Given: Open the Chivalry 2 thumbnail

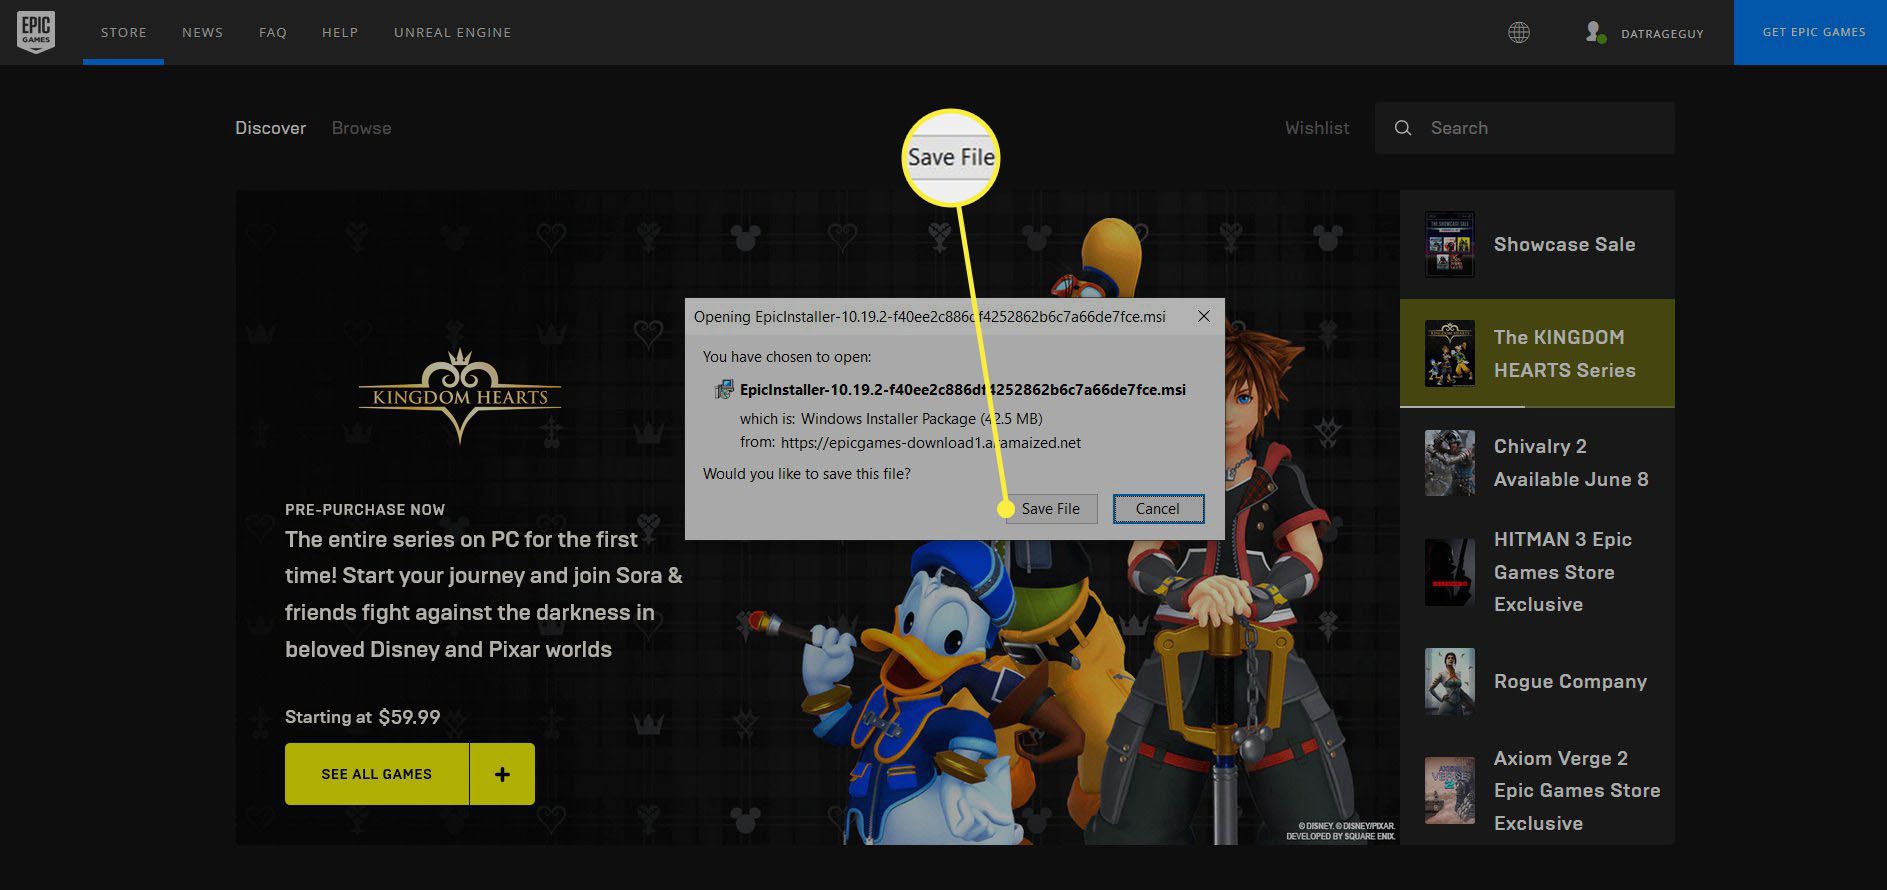Looking at the screenshot, I should 1449,463.
